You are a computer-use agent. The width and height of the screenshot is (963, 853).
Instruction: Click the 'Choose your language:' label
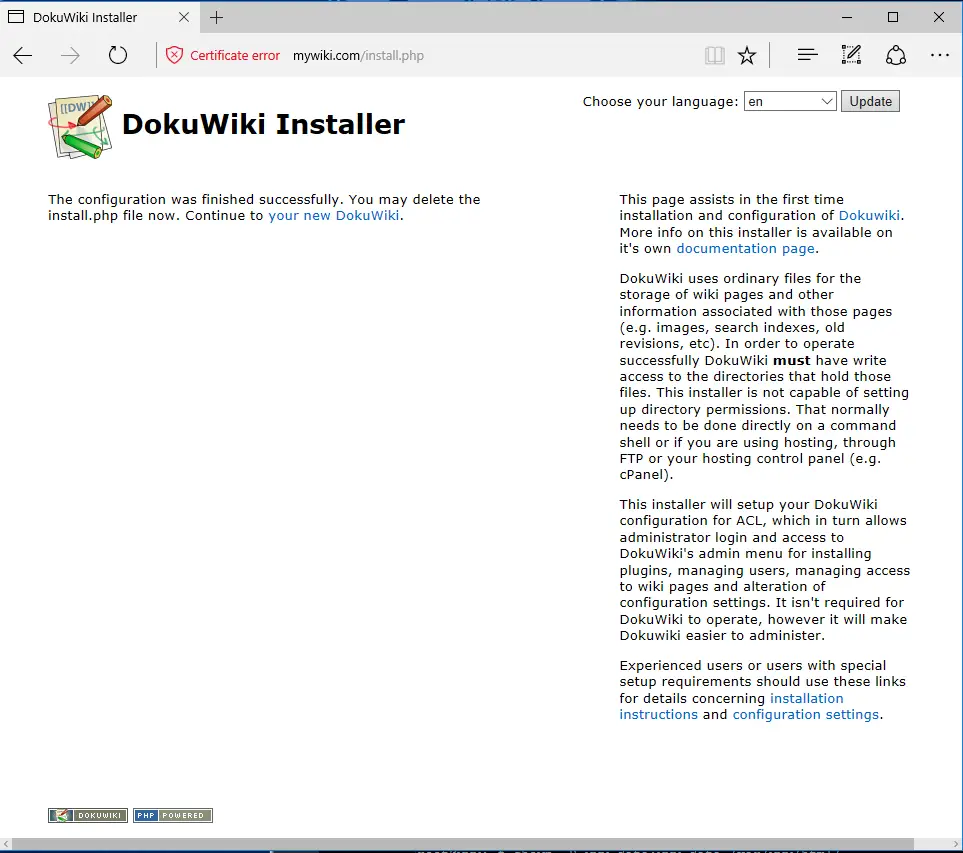point(660,101)
